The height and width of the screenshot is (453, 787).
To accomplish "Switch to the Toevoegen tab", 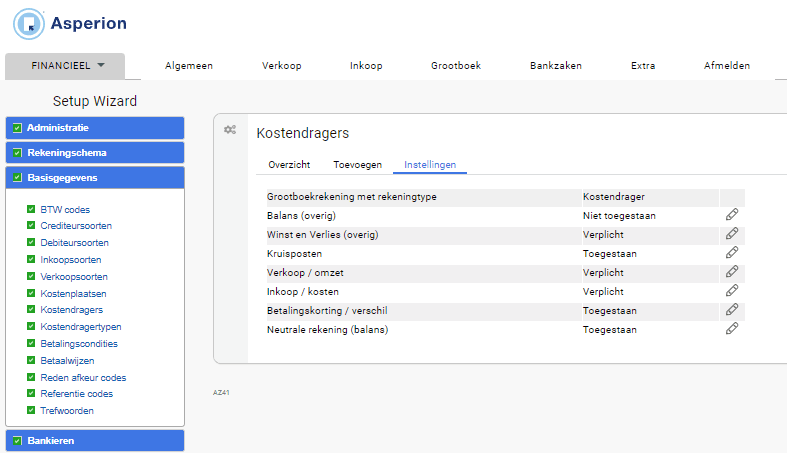I will 357,165.
